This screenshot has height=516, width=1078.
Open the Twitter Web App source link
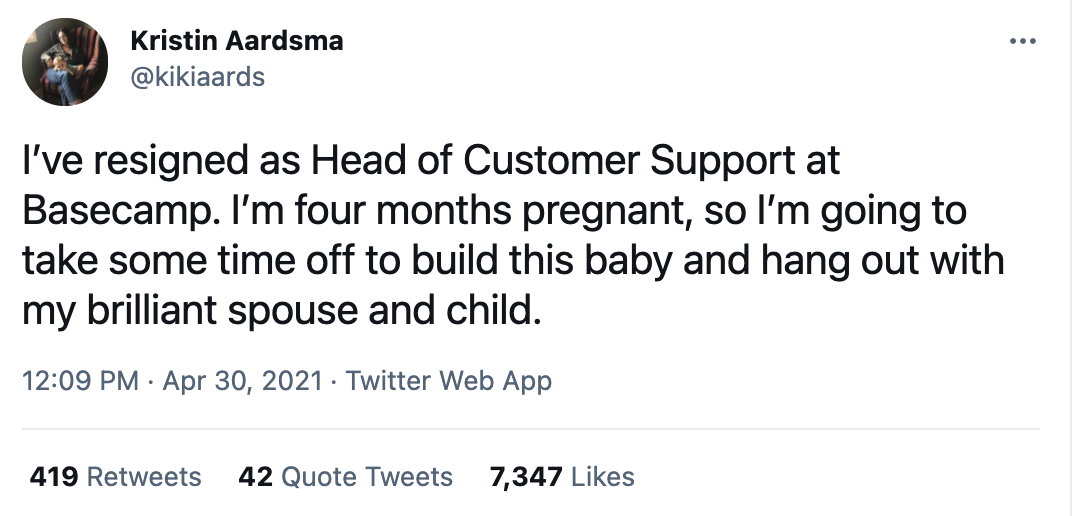(448, 381)
